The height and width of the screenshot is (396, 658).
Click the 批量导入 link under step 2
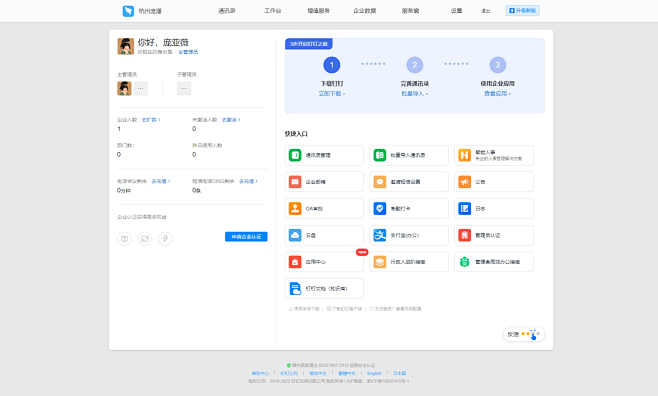(x=415, y=94)
